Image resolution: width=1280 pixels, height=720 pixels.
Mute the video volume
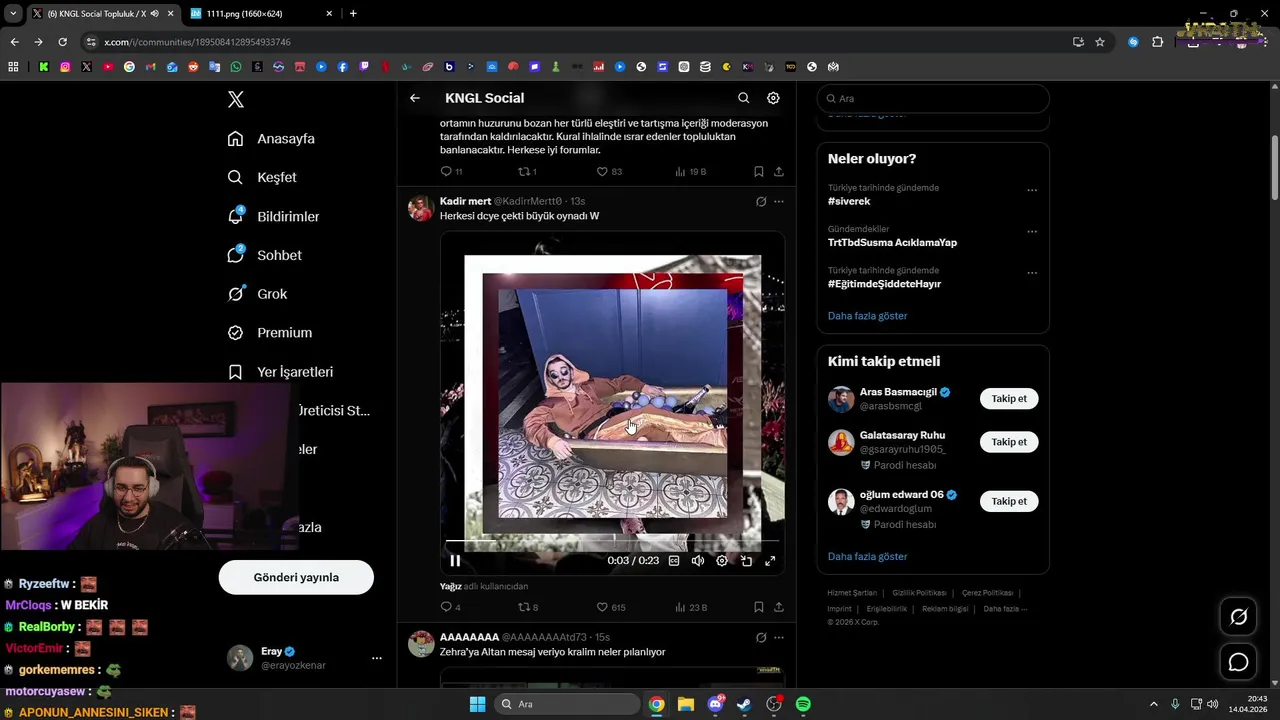[x=698, y=561]
